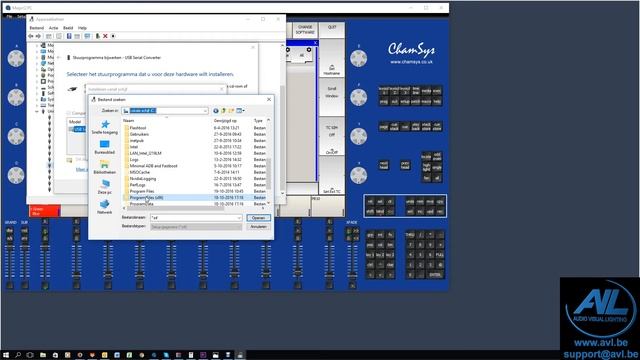Image resolution: width=640 pixels, height=360 pixels.
Task: Select the Gebruikers folder
Action: pyautogui.click(x=139, y=134)
